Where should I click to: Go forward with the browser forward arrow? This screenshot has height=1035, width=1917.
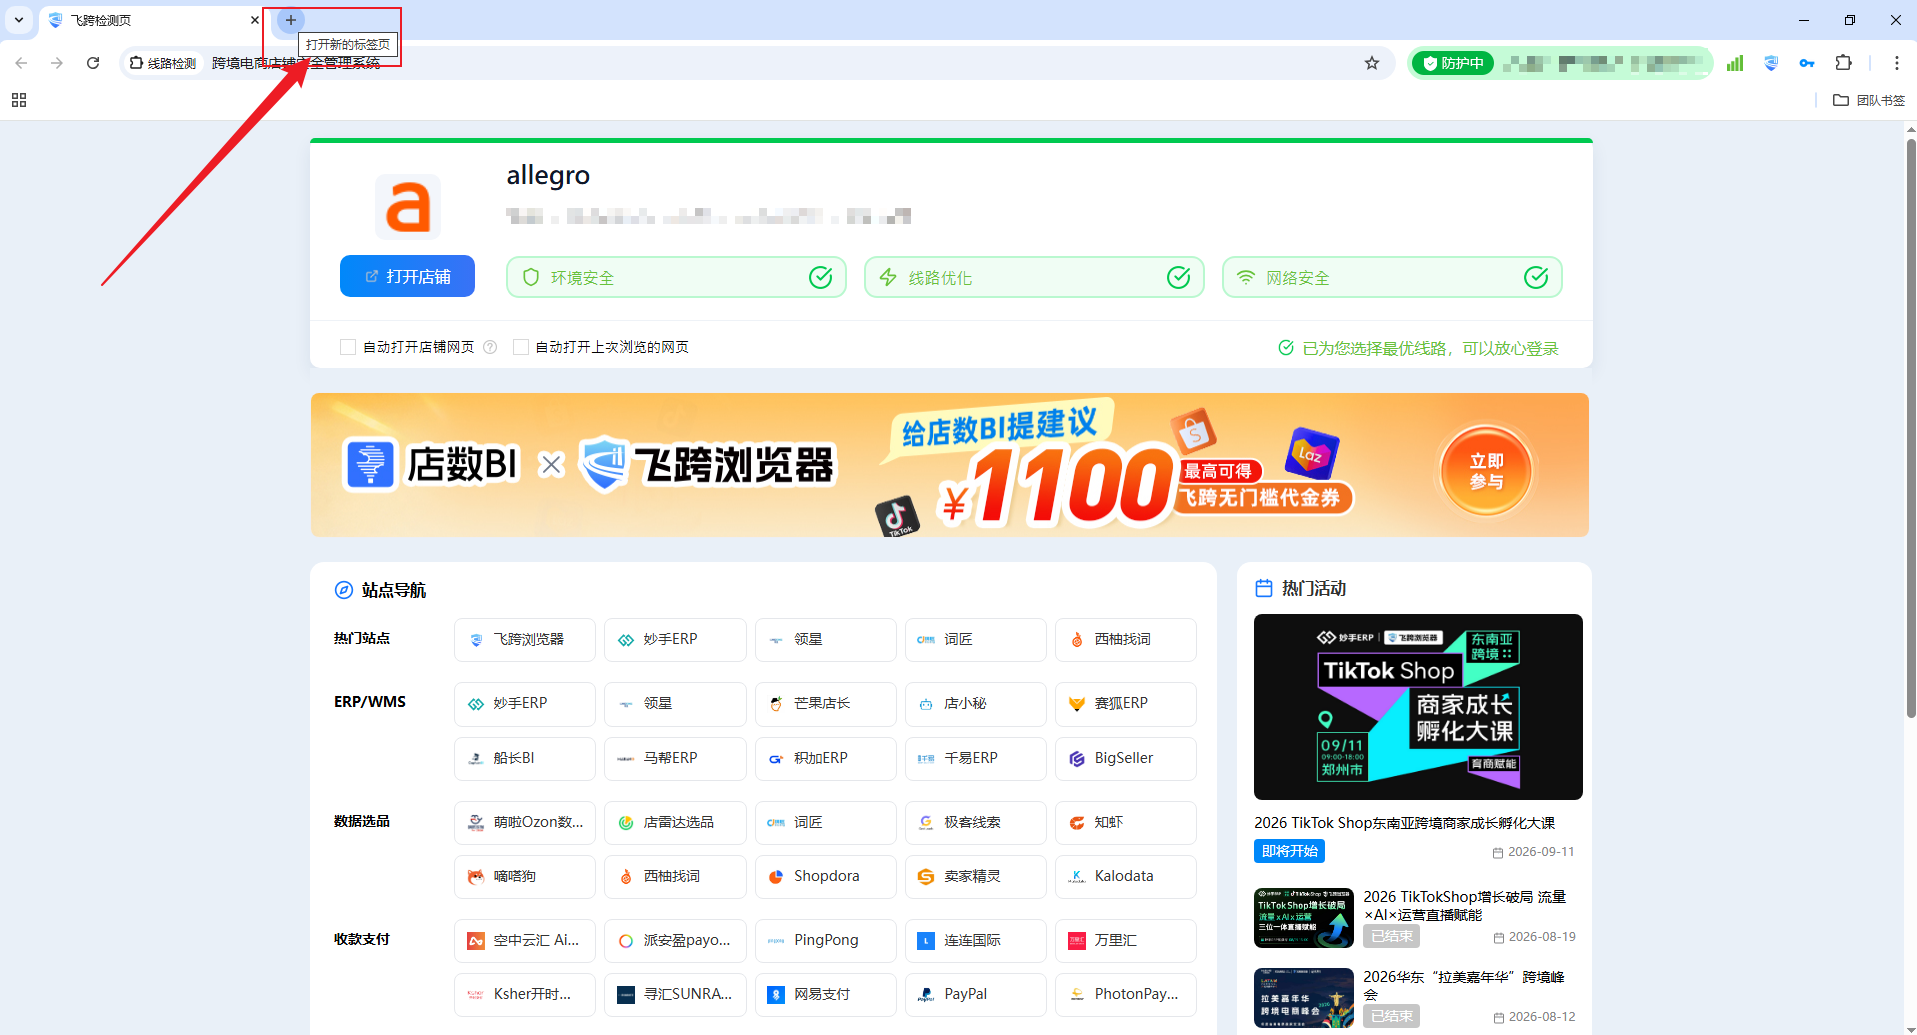pyautogui.click(x=57, y=63)
